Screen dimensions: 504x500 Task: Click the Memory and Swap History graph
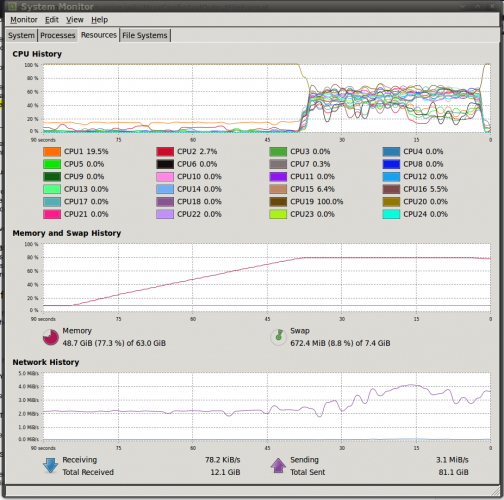267,277
